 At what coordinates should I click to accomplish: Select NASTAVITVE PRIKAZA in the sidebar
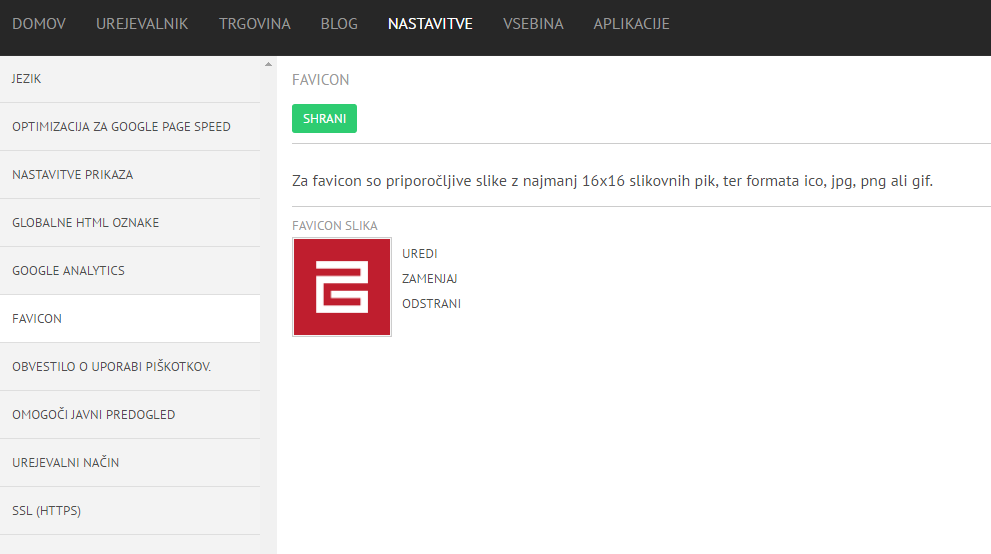130,175
